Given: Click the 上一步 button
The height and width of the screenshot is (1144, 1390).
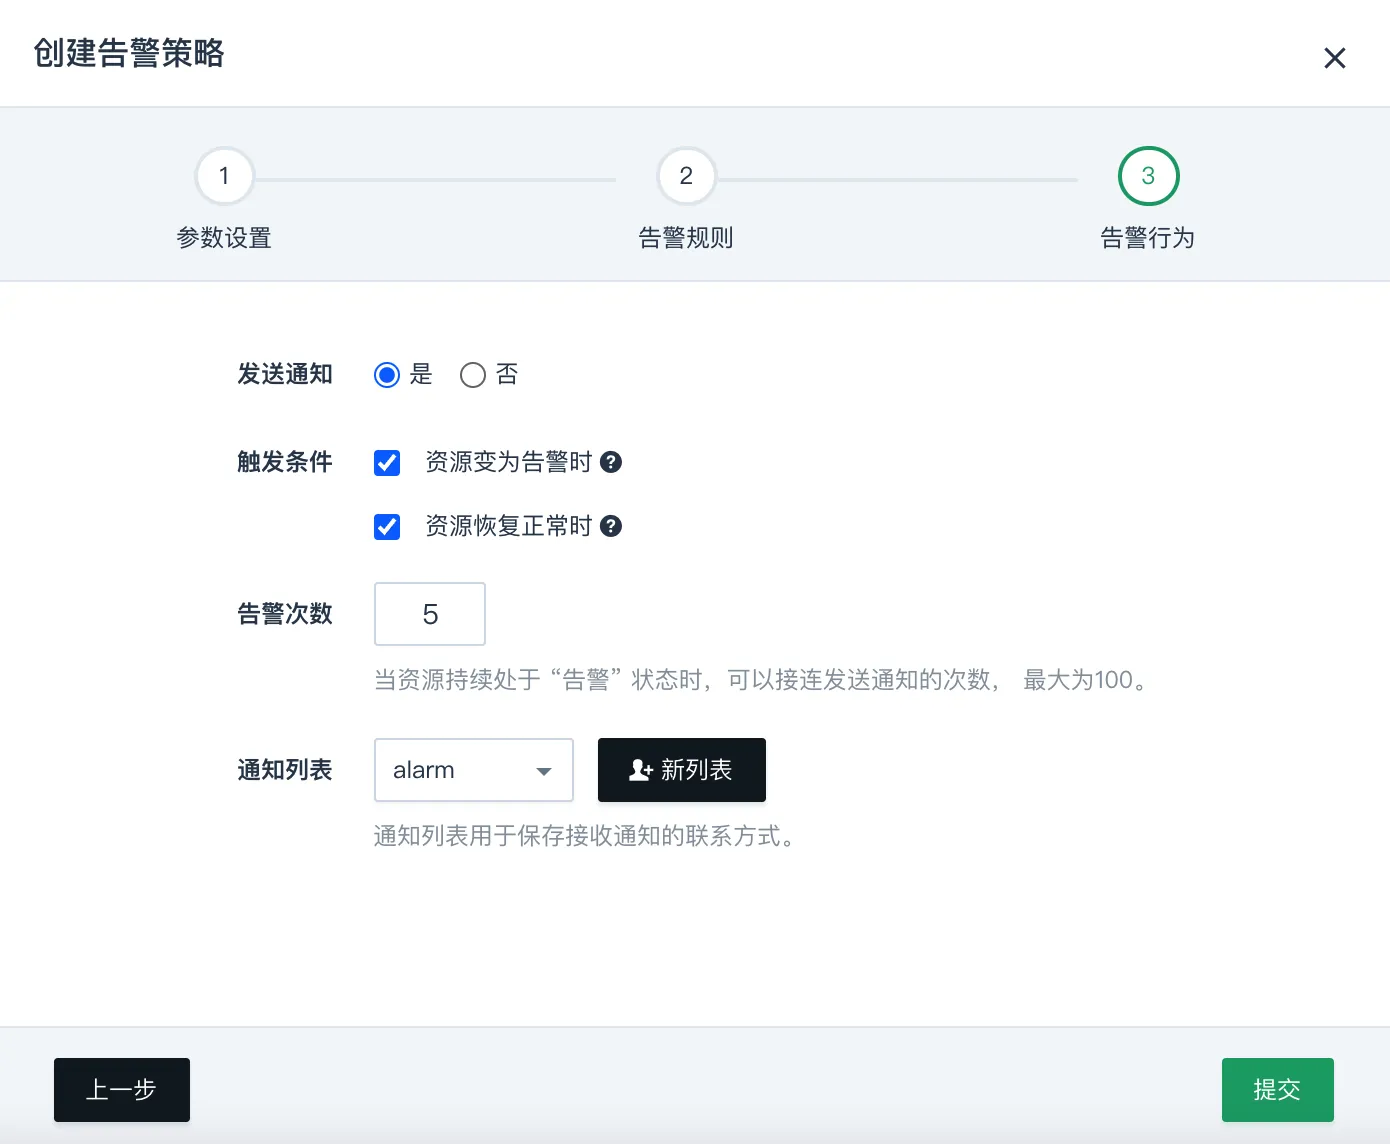Looking at the screenshot, I should pyautogui.click(x=122, y=1090).
